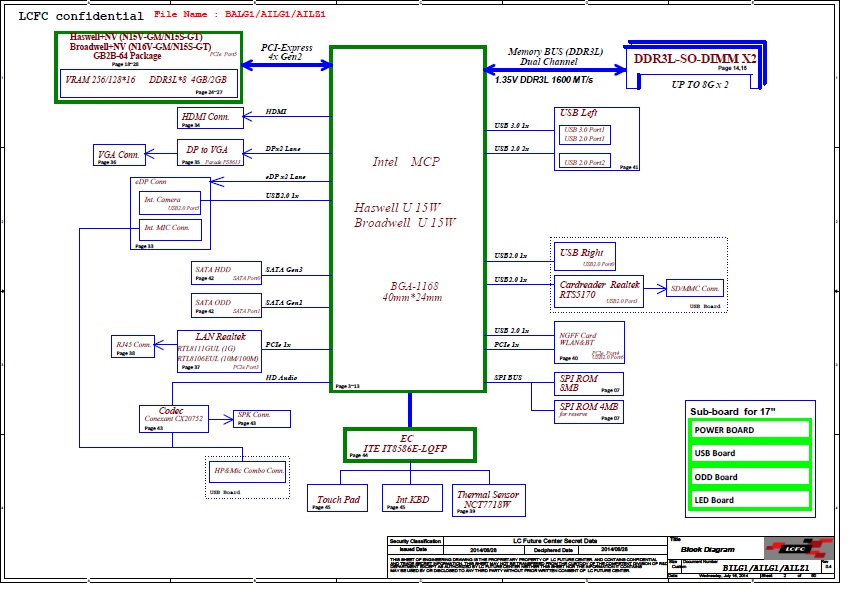Click the Haswell U 15W text
Image resolution: width=851 pixels, height=601 pixels.
[397, 207]
